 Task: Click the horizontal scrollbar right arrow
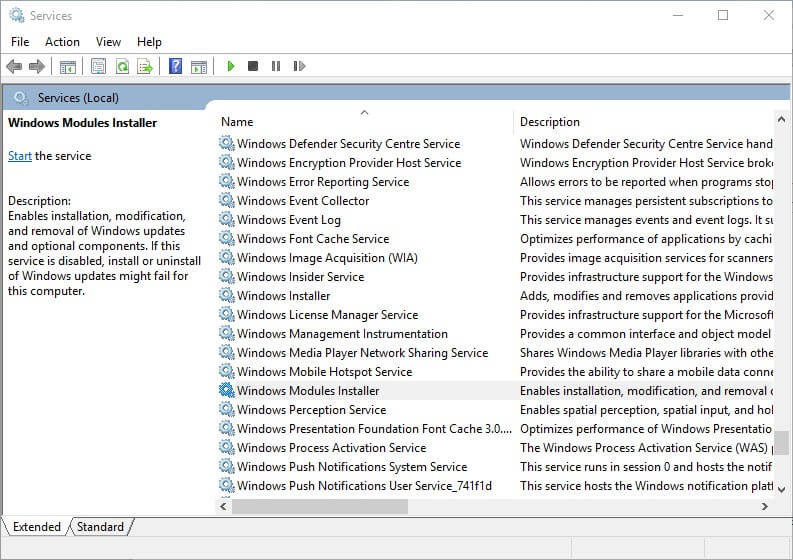[765, 506]
